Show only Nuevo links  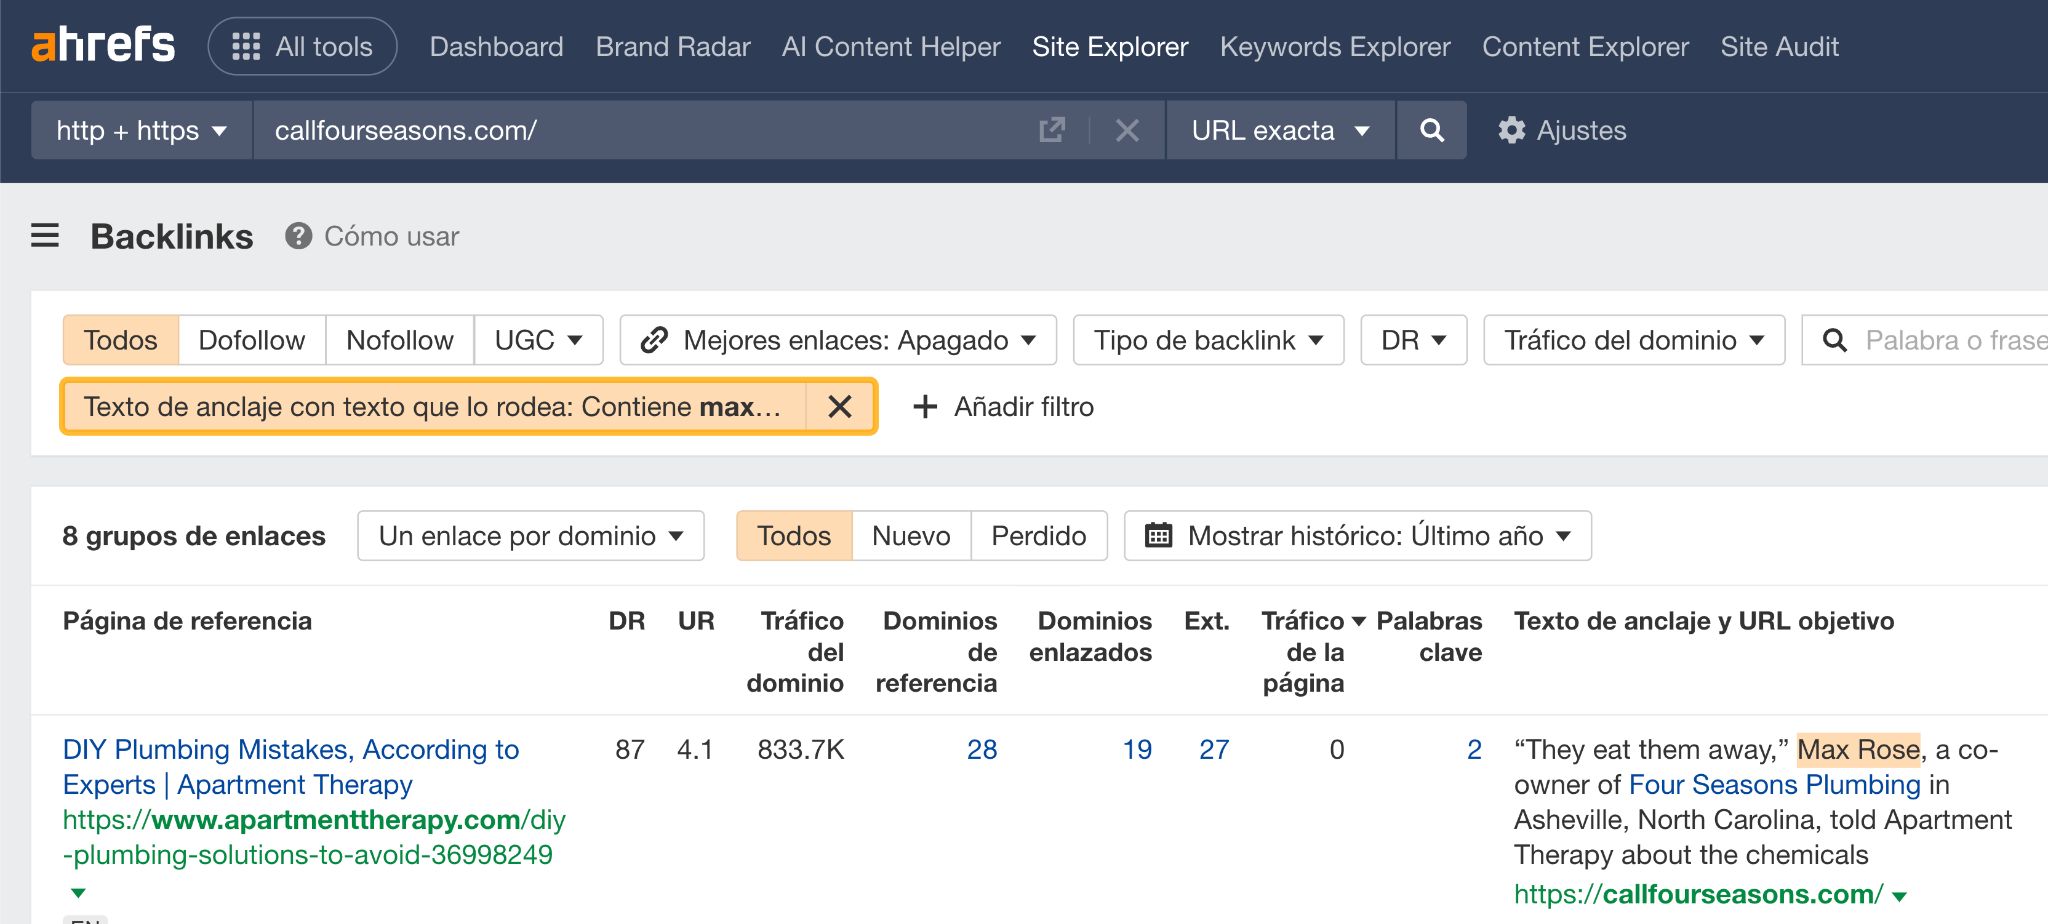[x=909, y=536]
